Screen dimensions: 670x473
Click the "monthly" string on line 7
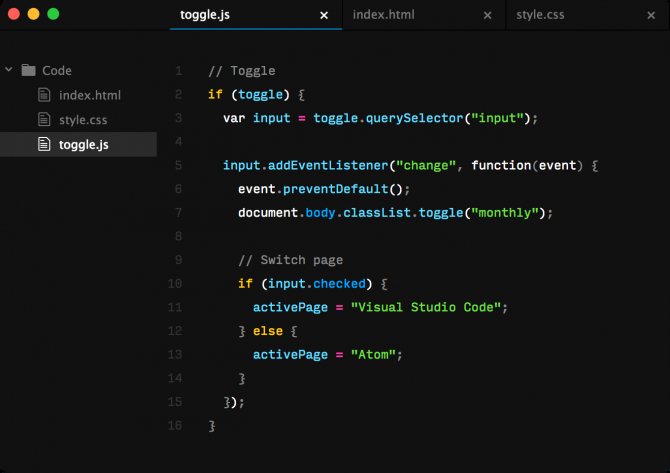[x=505, y=212]
